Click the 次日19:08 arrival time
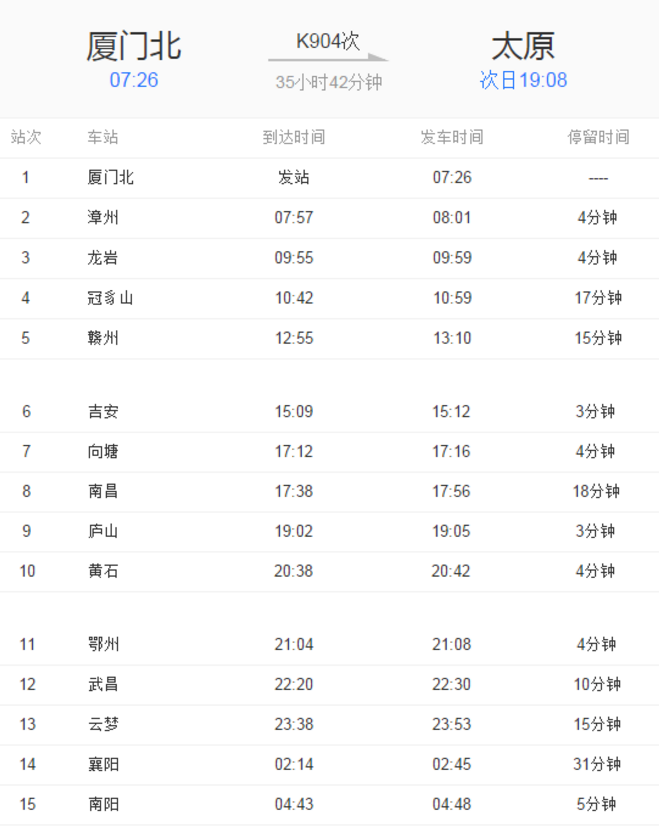This screenshot has height=827, width=664. 523,80
